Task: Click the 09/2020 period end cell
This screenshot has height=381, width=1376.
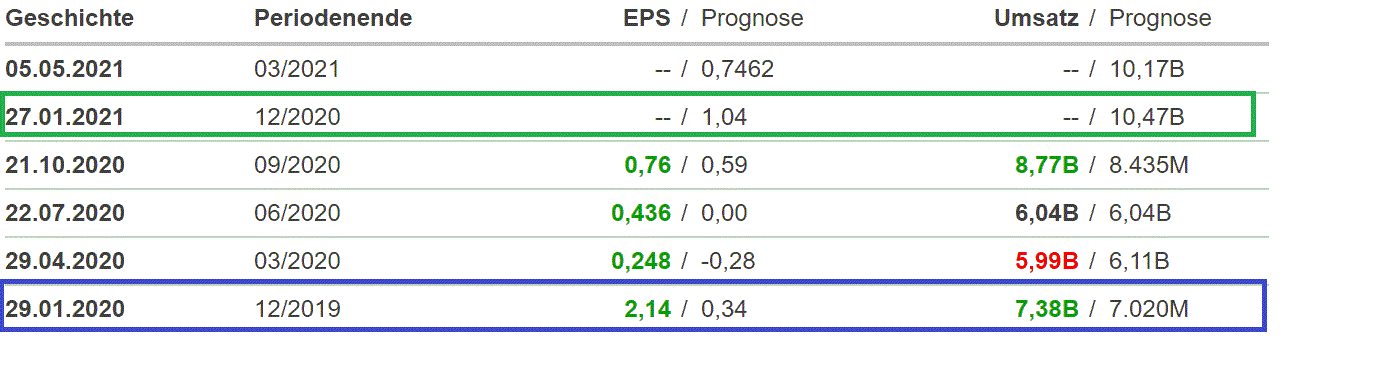Action: tap(297, 165)
